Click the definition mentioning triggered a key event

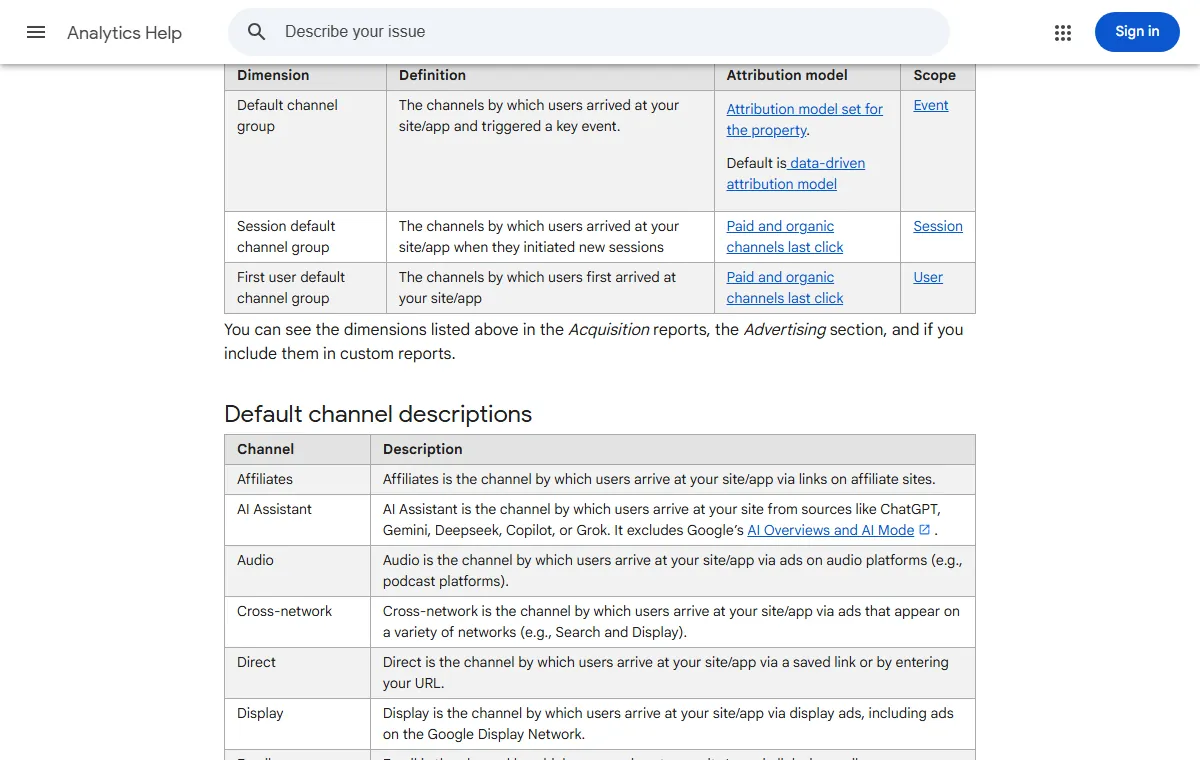click(539, 116)
